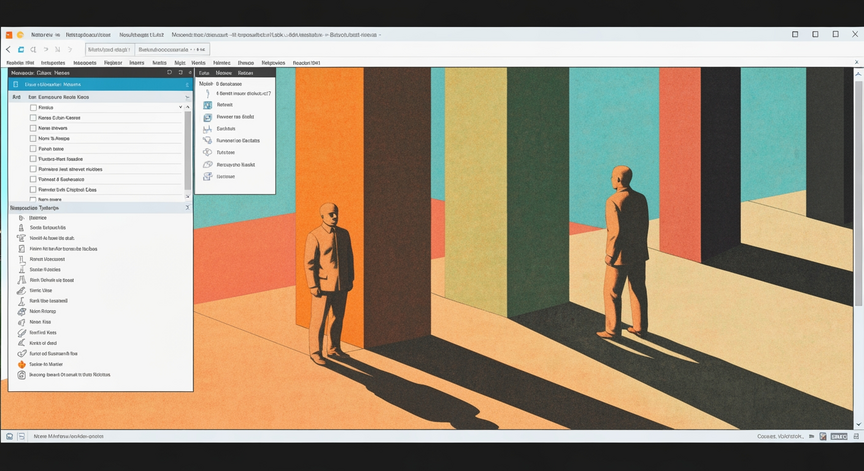Click the graph-like icon next to 'Eachituts'

point(207,129)
